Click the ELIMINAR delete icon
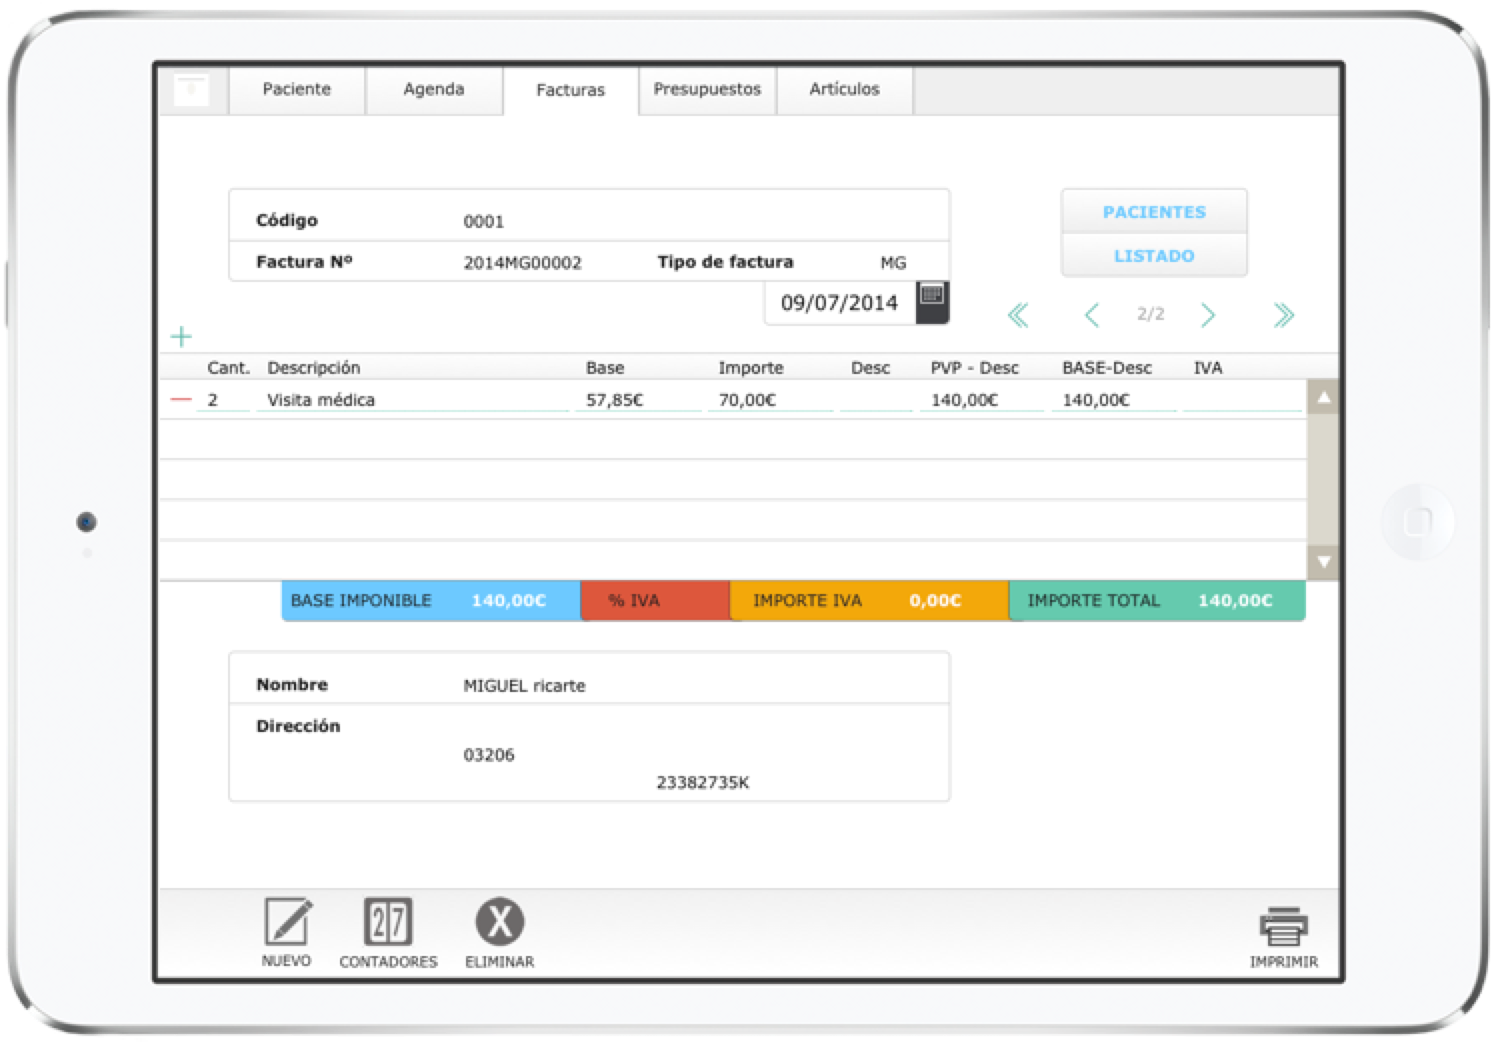 pyautogui.click(x=499, y=923)
